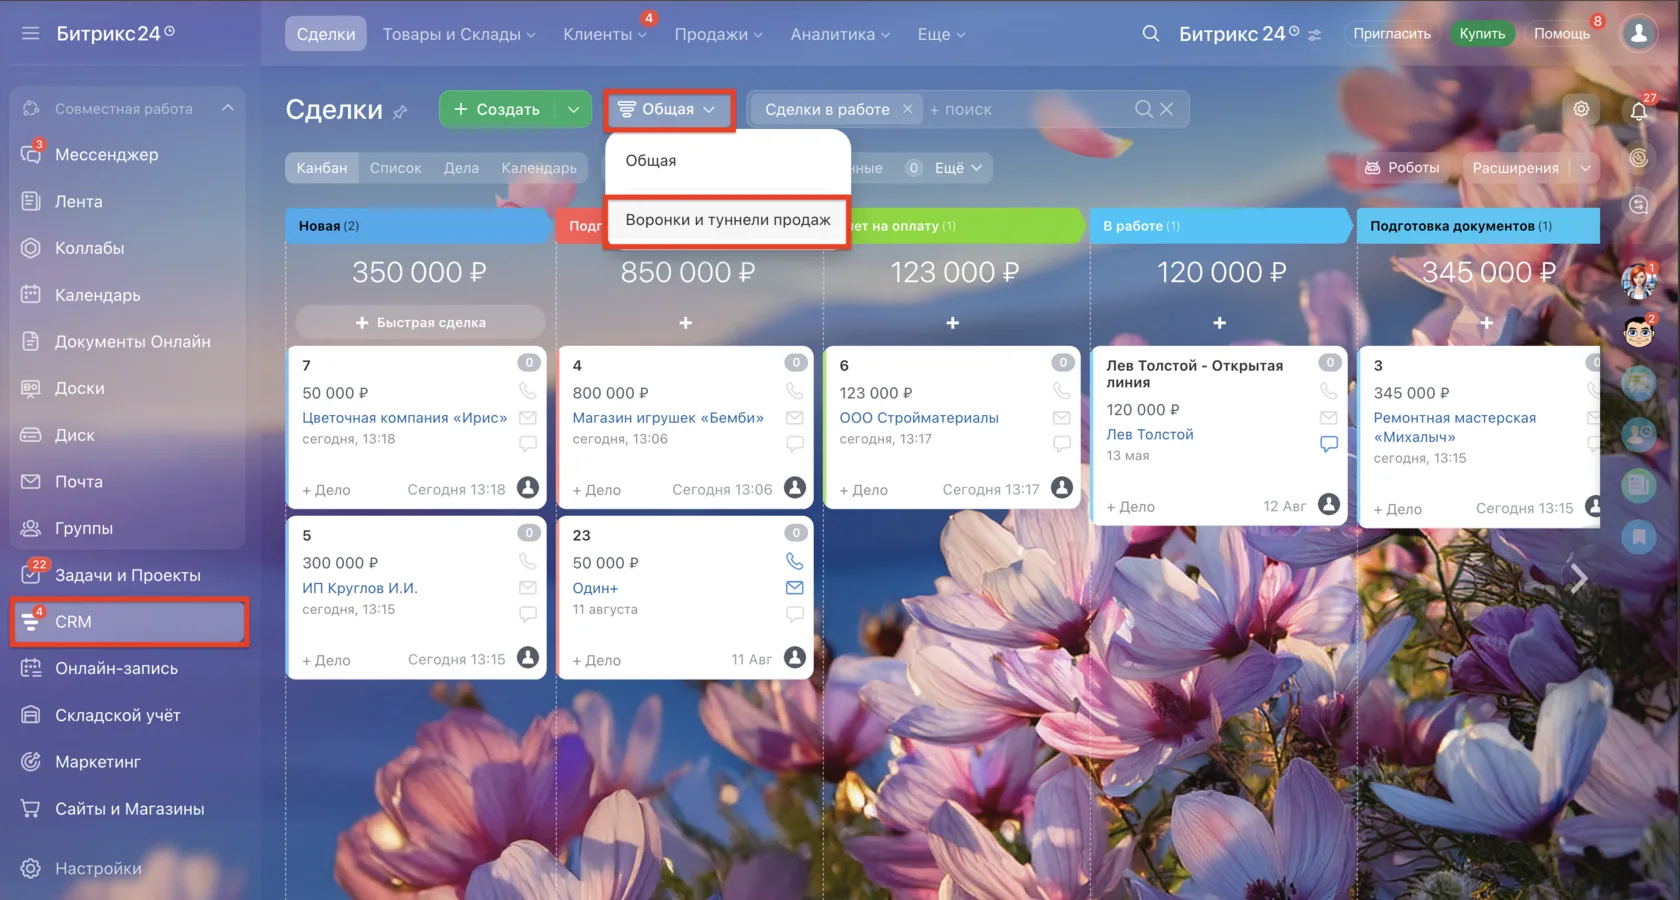Click the user profile avatar

pos(1638,33)
